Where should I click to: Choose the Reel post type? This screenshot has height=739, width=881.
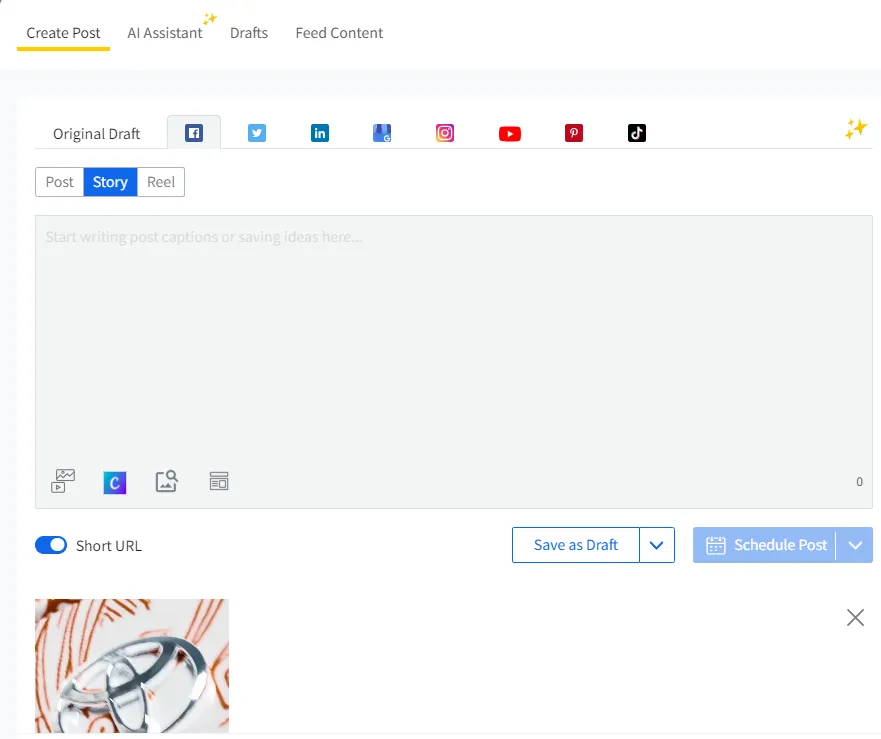(161, 182)
